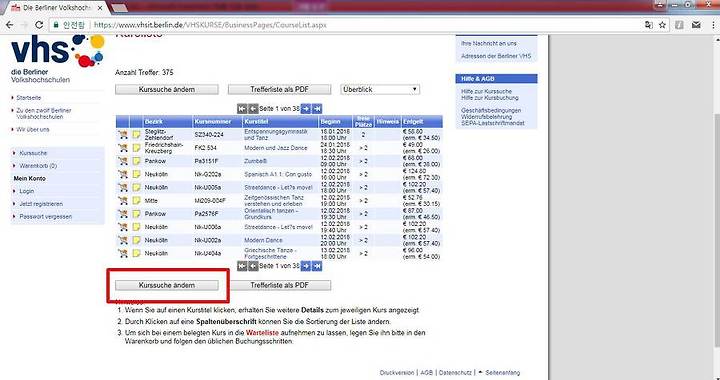Click the browser address bar URL
Screen dimensions: 720x380
[210, 25]
